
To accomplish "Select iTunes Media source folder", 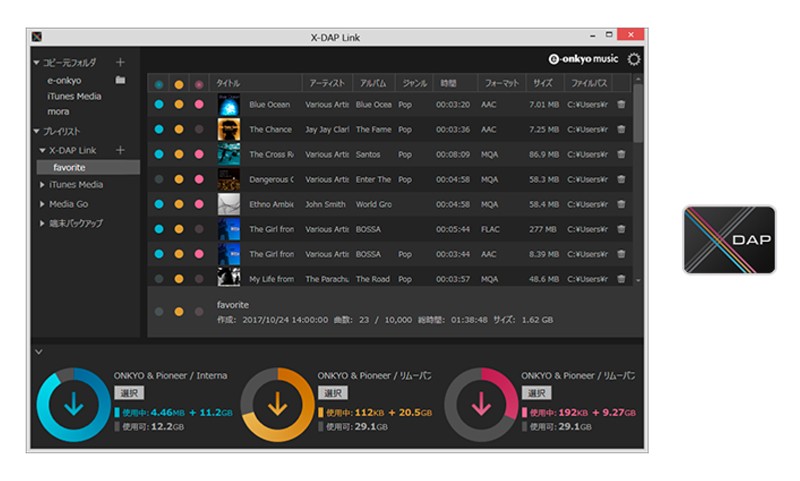I will click(x=74, y=96).
